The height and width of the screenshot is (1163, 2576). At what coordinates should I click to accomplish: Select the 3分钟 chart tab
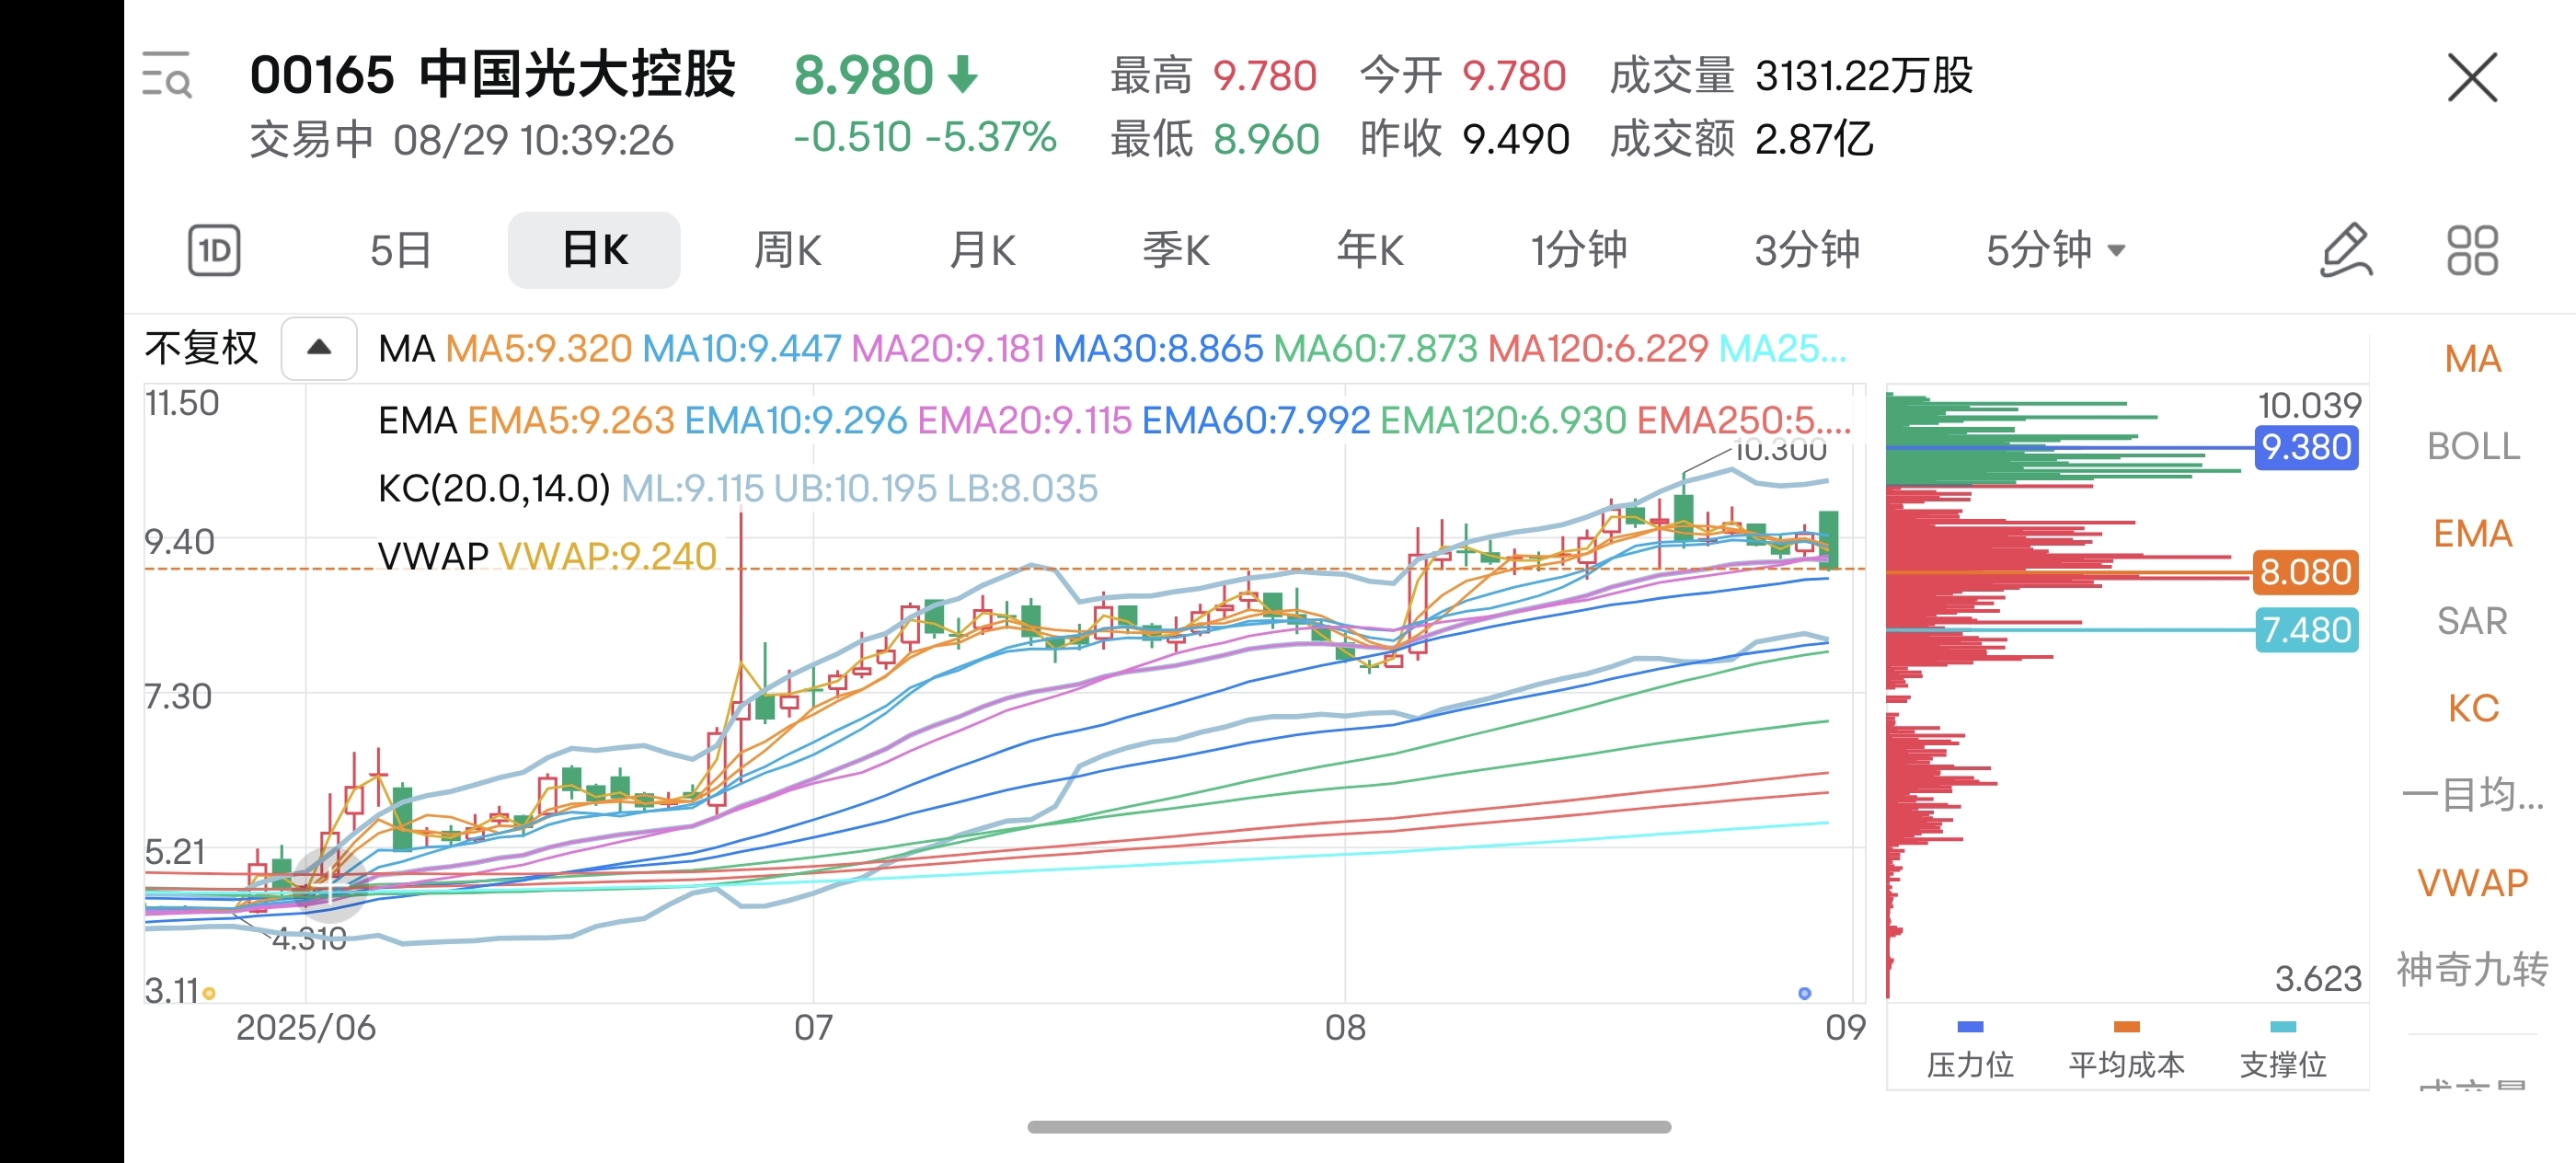click(1806, 250)
